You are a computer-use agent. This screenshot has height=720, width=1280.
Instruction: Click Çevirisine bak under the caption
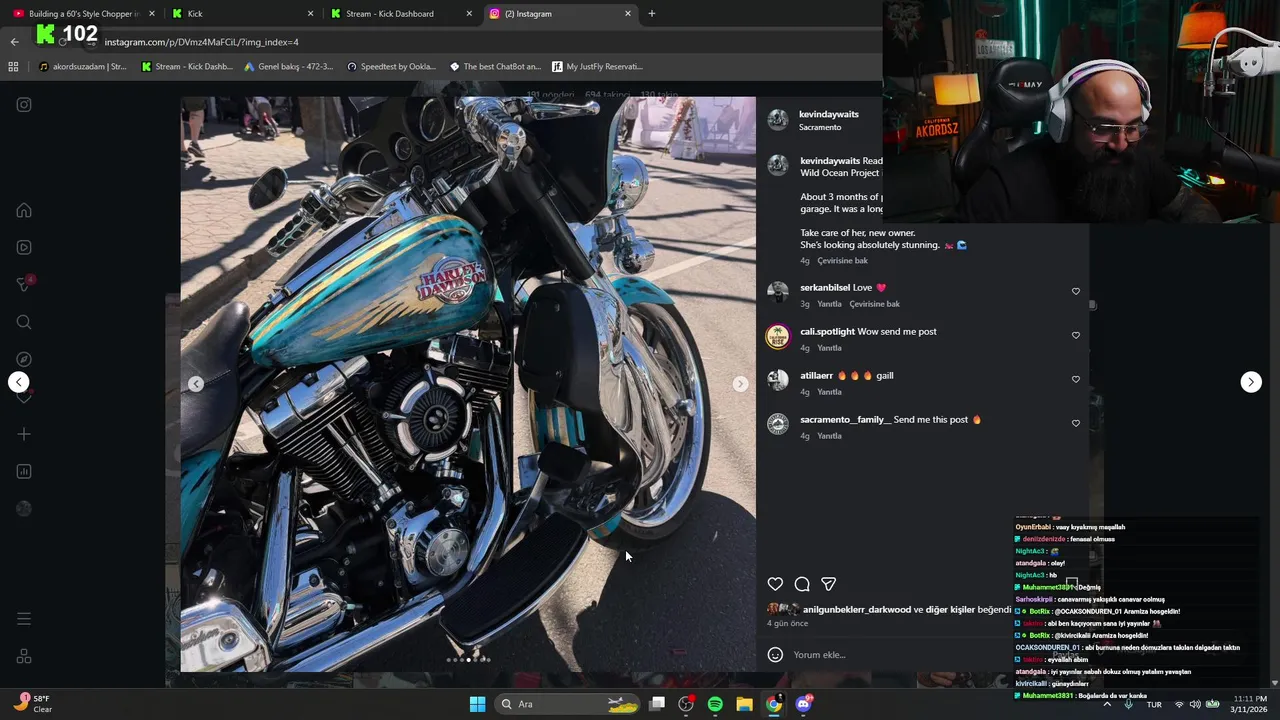pyautogui.click(x=842, y=261)
